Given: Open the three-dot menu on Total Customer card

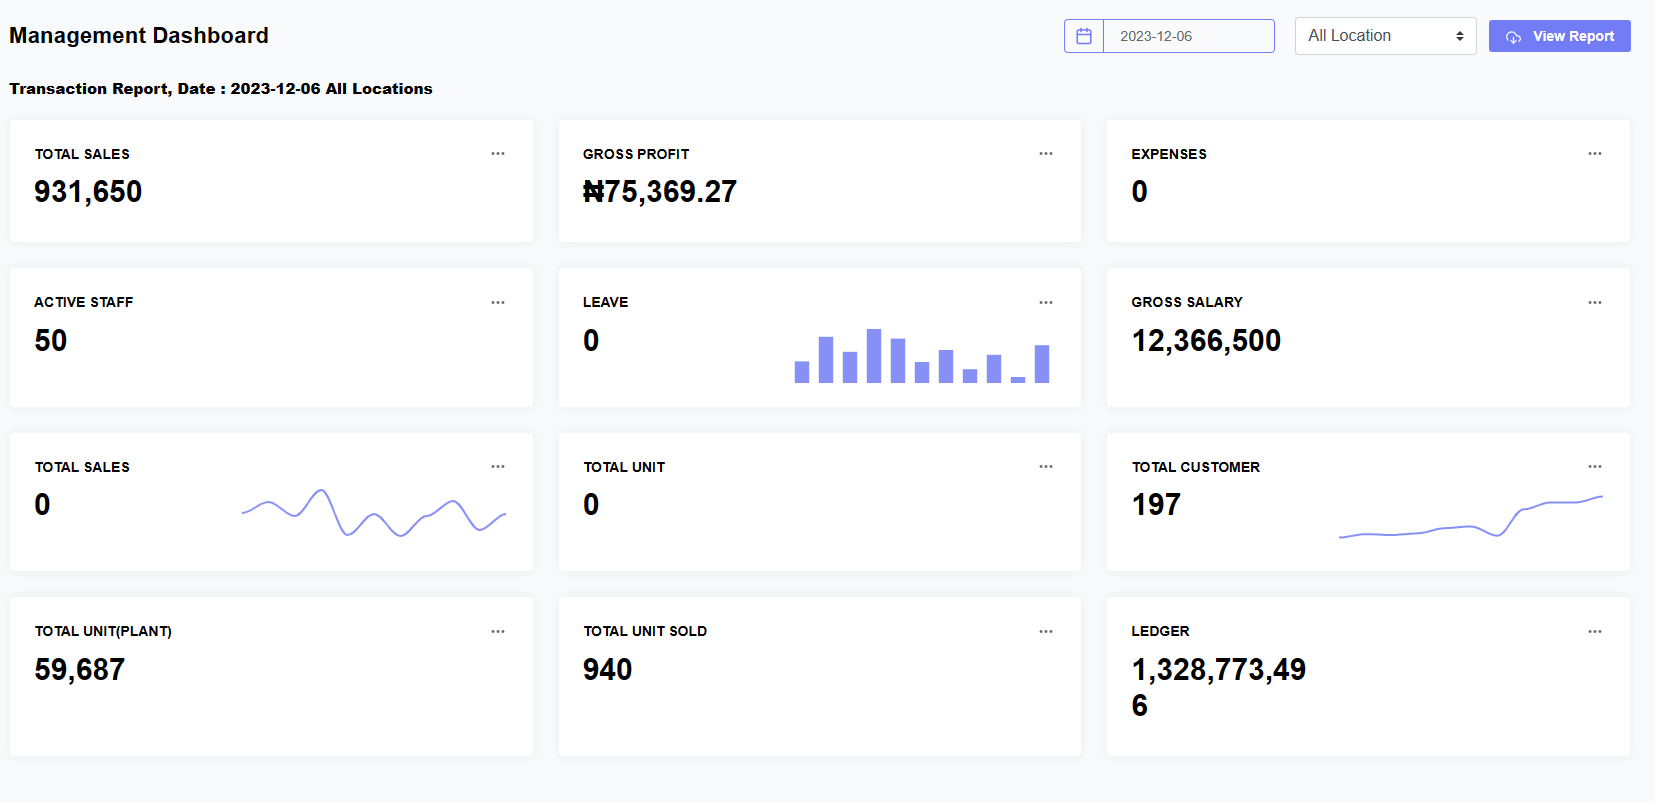Looking at the screenshot, I should (x=1595, y=467).
